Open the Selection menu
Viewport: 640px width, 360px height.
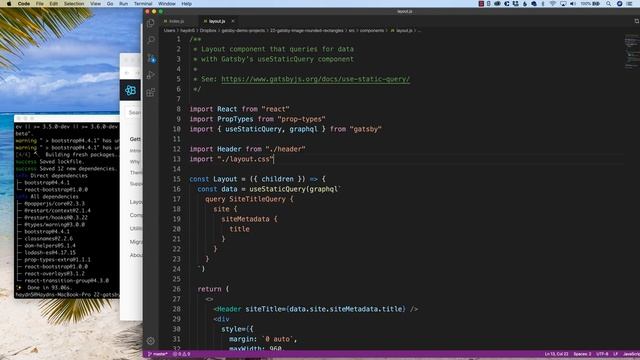point(74,4)
